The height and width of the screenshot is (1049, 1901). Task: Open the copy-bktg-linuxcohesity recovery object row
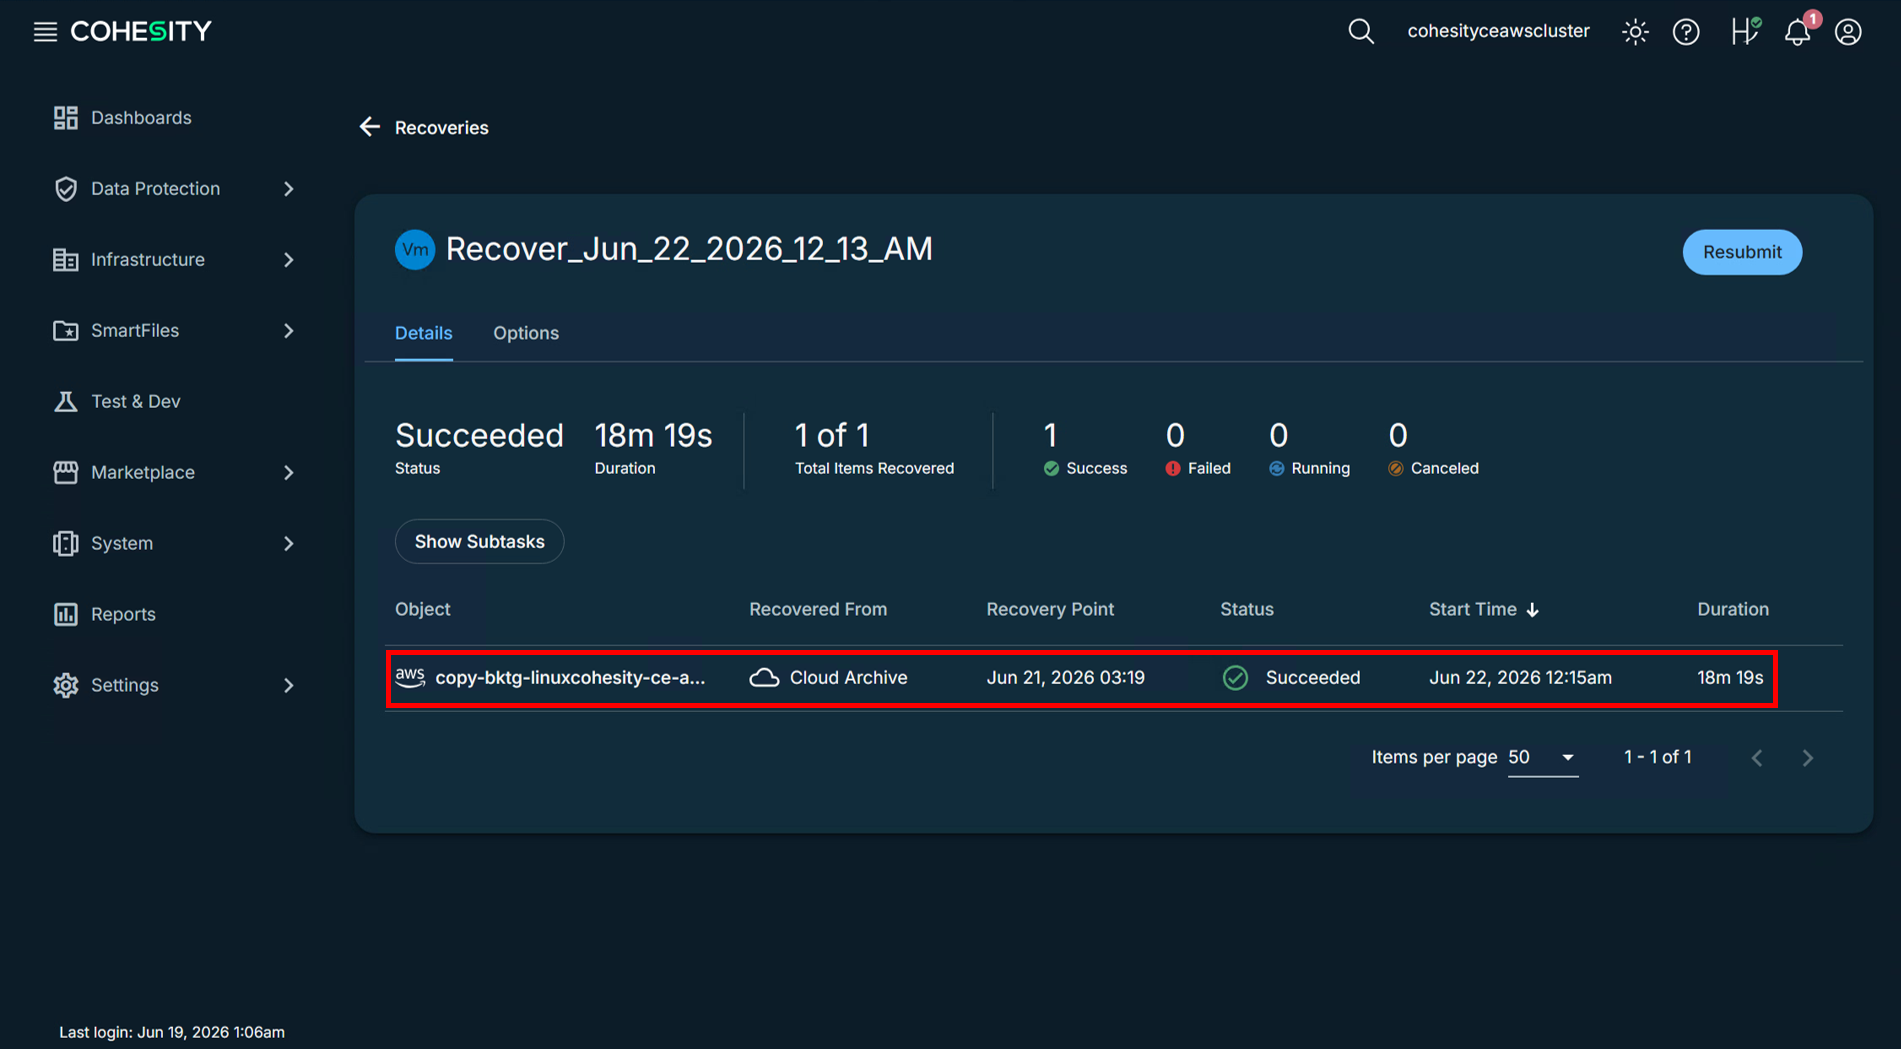[1081, 678]
